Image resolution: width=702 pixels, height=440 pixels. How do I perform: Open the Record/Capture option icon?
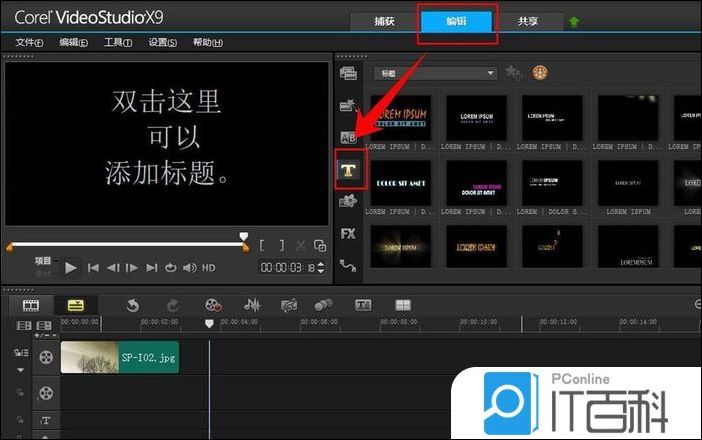click(213, 306)
